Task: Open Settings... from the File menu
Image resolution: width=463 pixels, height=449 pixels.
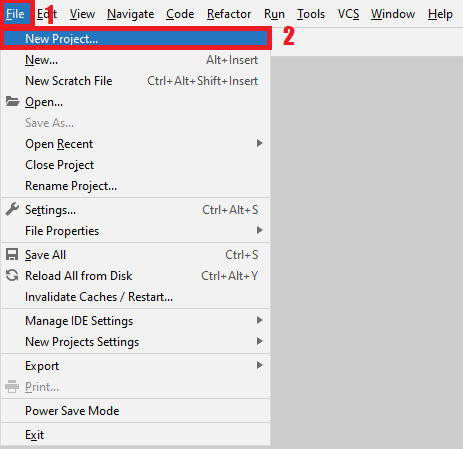Action: [x=135, y=210]
